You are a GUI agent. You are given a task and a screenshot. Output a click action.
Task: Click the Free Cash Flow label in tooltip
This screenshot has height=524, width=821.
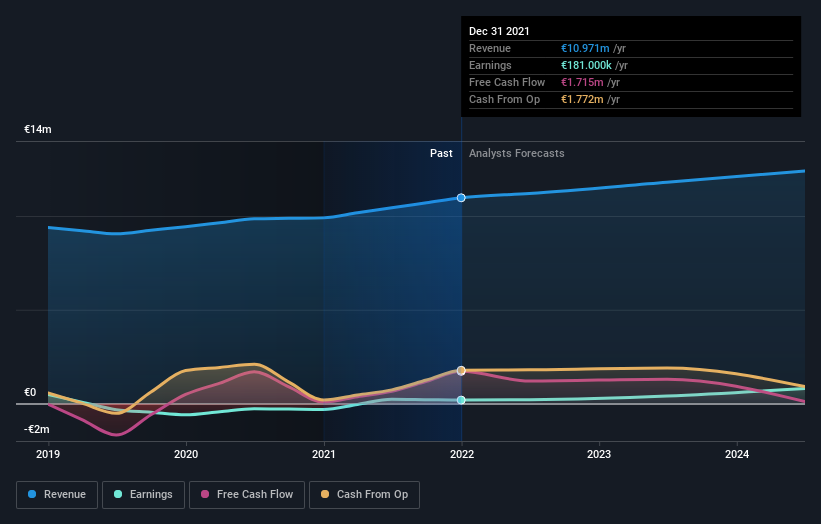(507, 82)
